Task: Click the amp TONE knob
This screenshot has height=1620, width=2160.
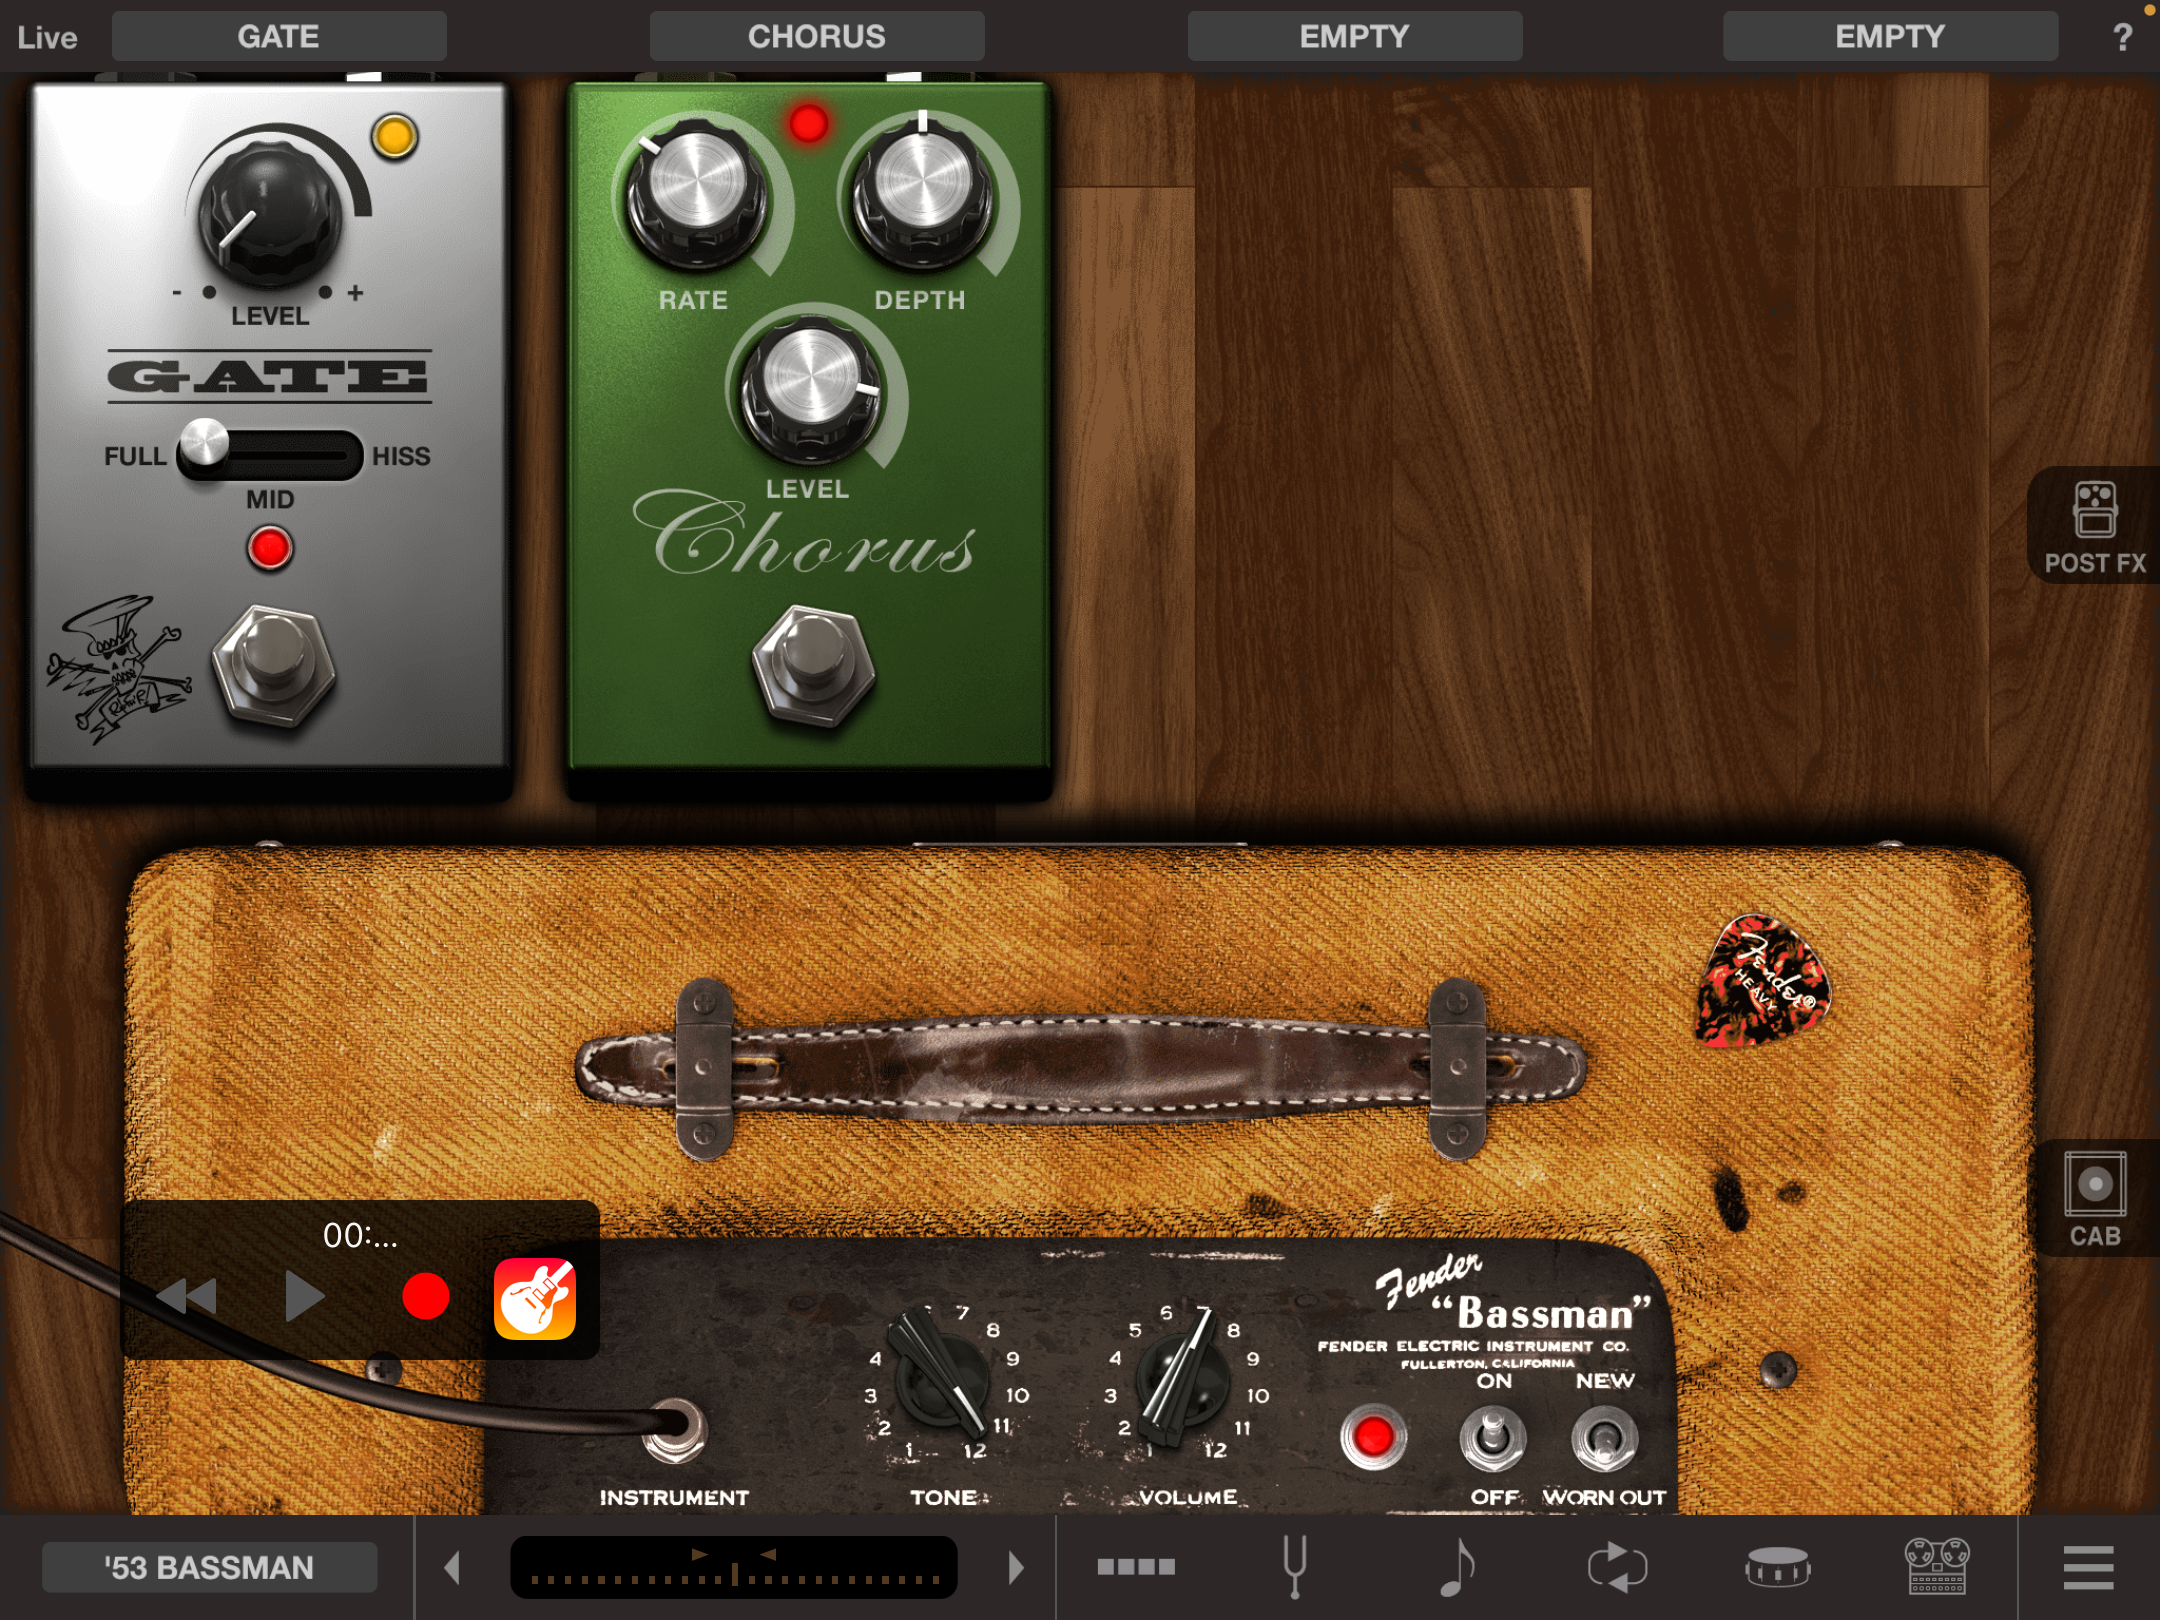Action: [941, 1375]
